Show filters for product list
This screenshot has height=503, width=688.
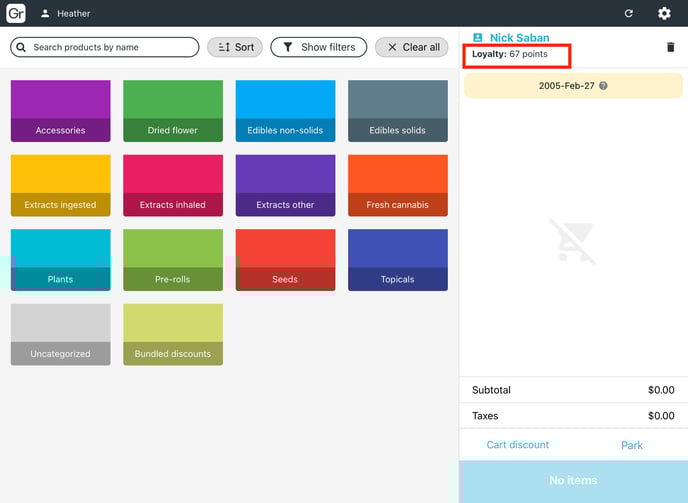(x=318, y=47)
